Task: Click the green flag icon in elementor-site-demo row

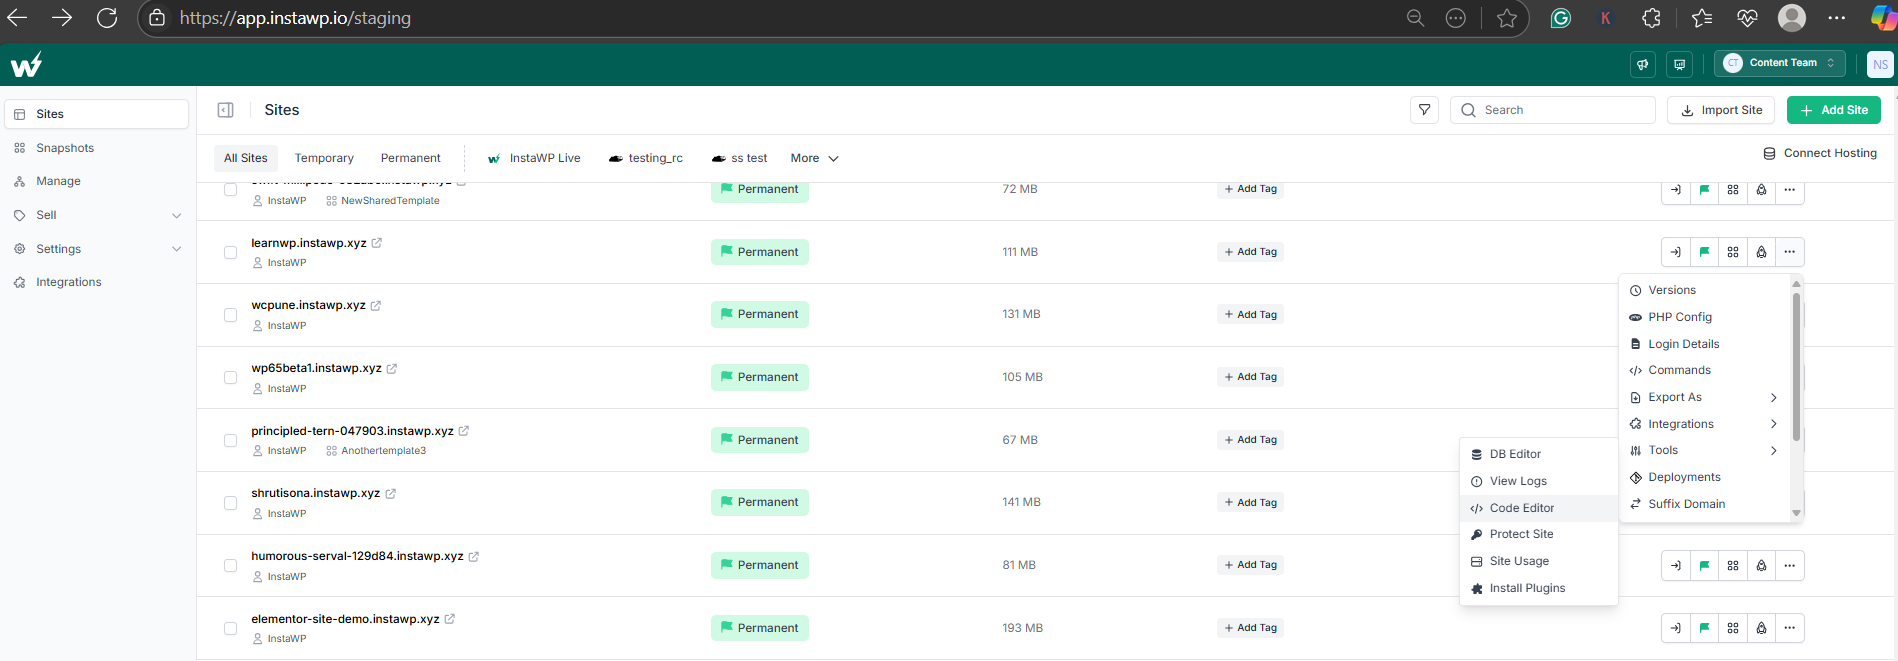Action: pyautogui.click(x=1705, y=628)
